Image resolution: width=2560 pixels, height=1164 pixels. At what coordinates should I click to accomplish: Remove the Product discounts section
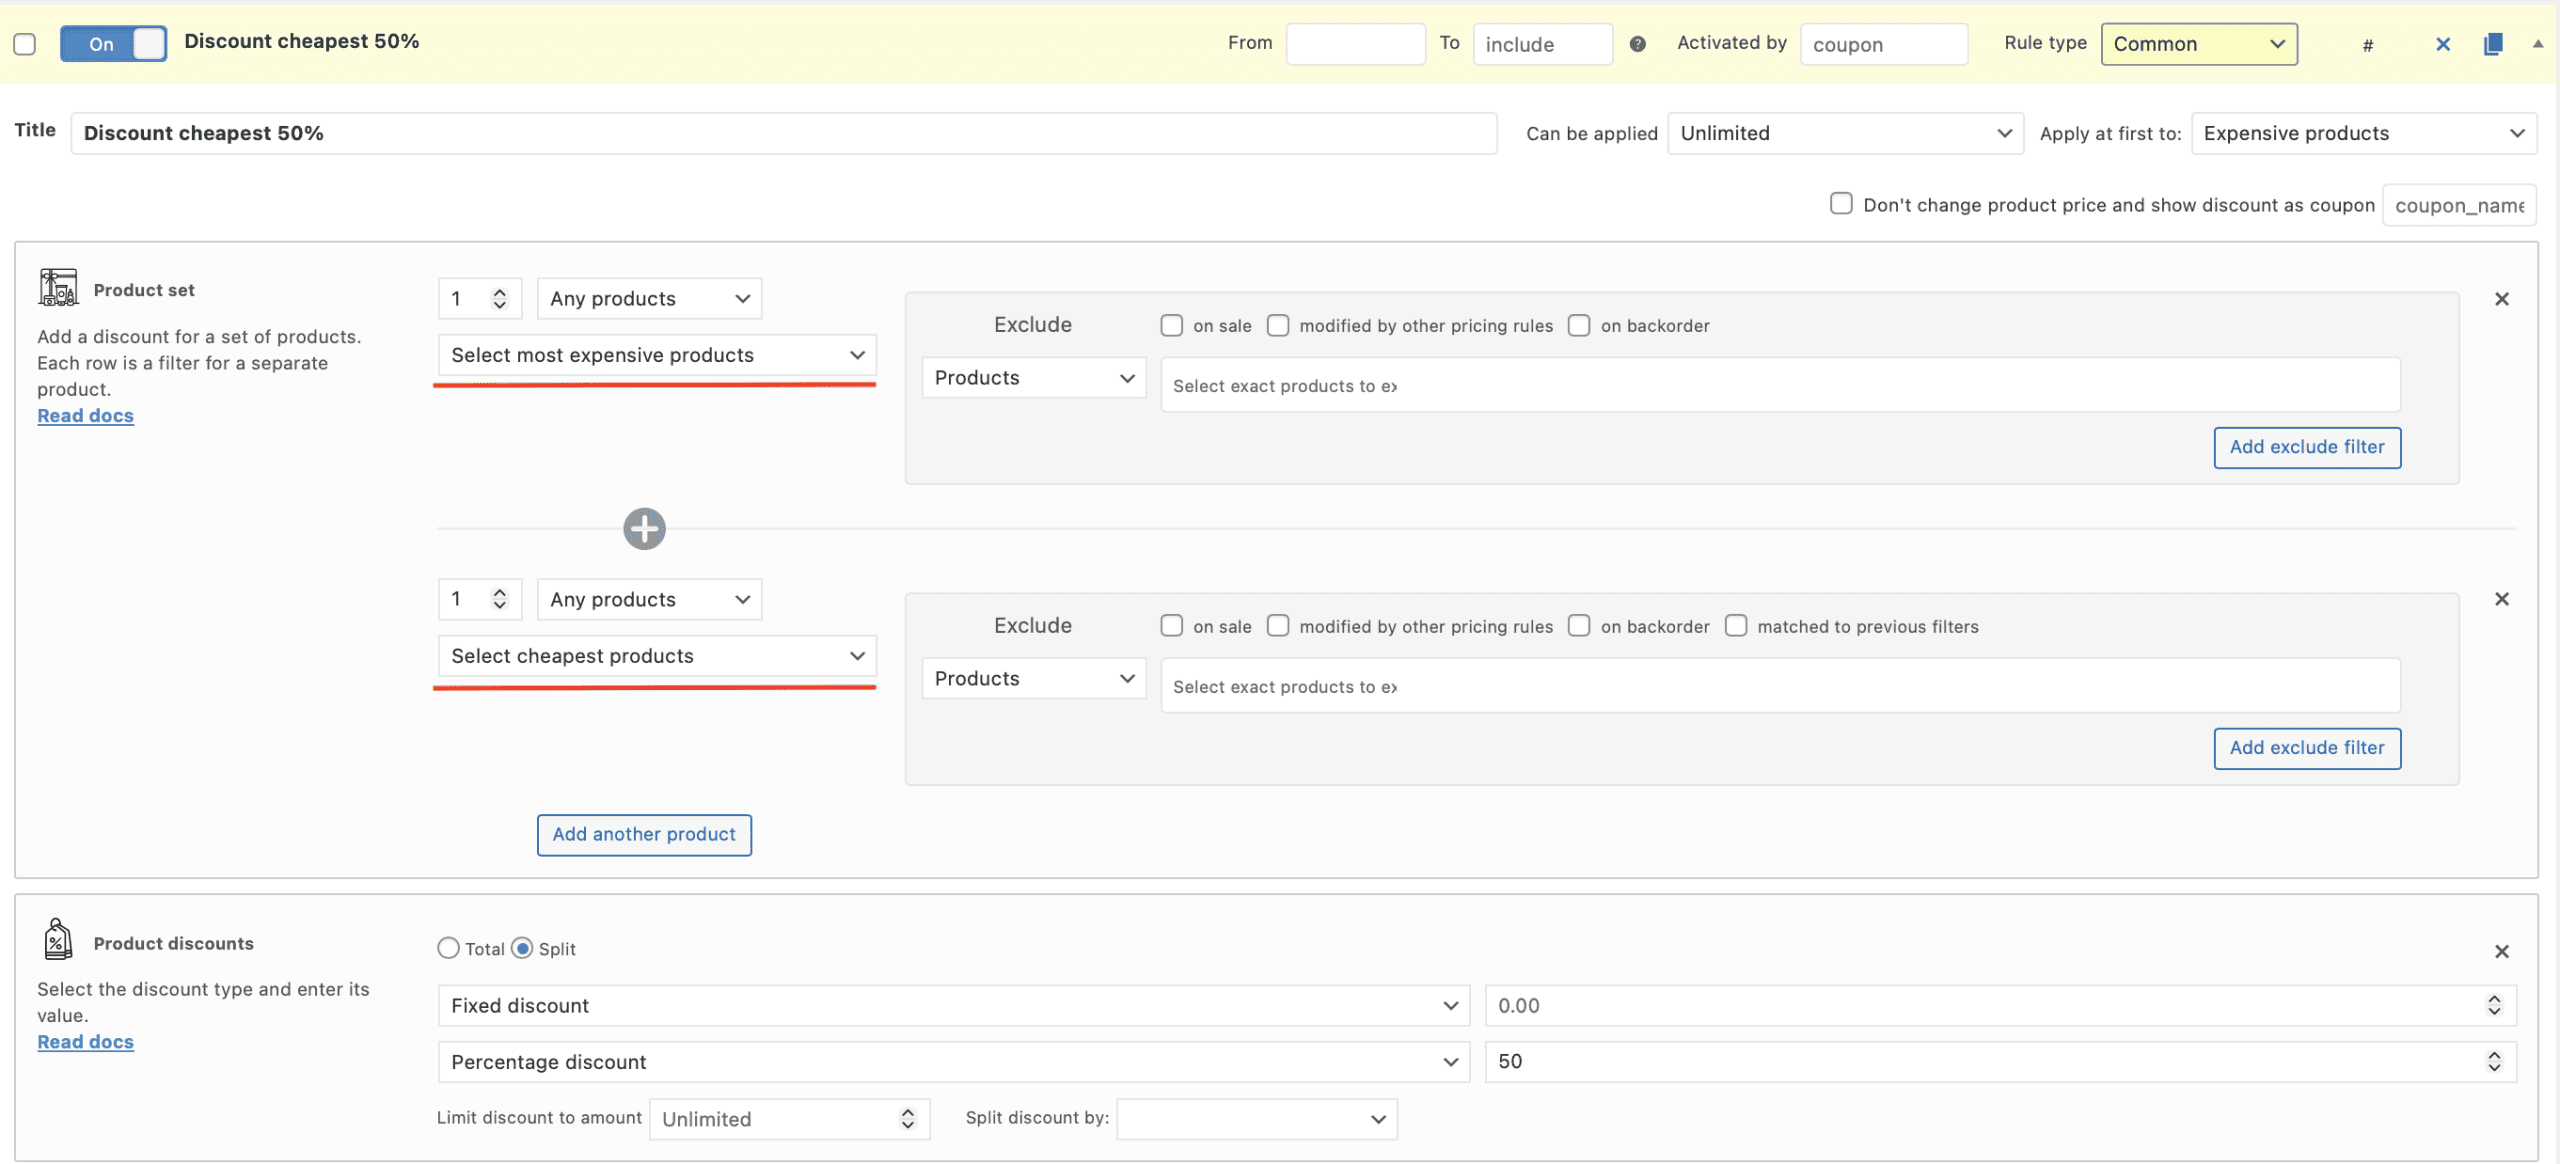coord(2501,951)
